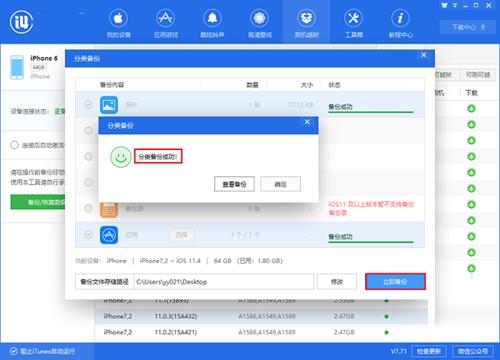Switch to the 可越狱 tab behind dialog
This screenshot has height=360, width=500.
click(447, 75)
